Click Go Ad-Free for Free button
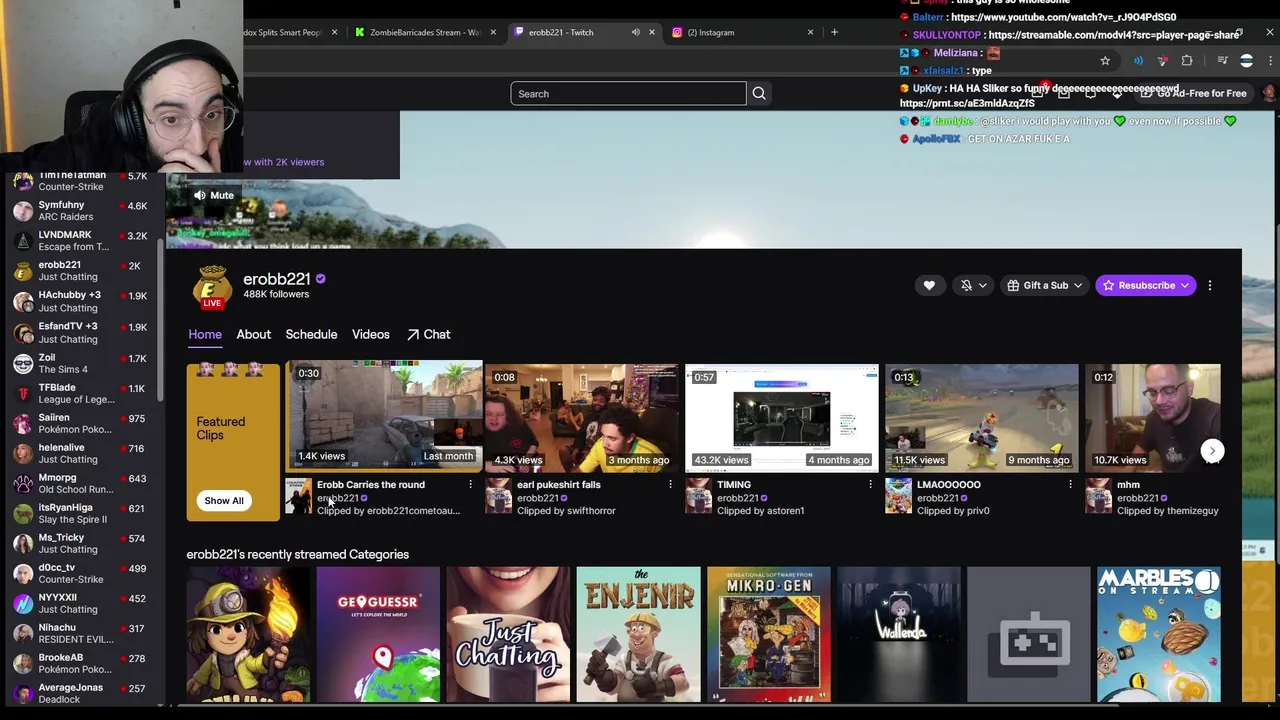 coord(1194,93)
